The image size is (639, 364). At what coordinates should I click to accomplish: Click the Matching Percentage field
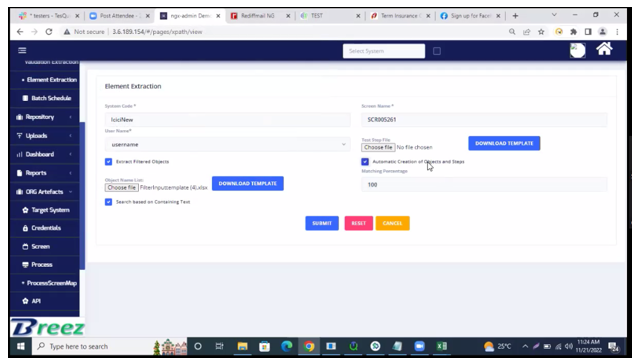pos(484,185)
